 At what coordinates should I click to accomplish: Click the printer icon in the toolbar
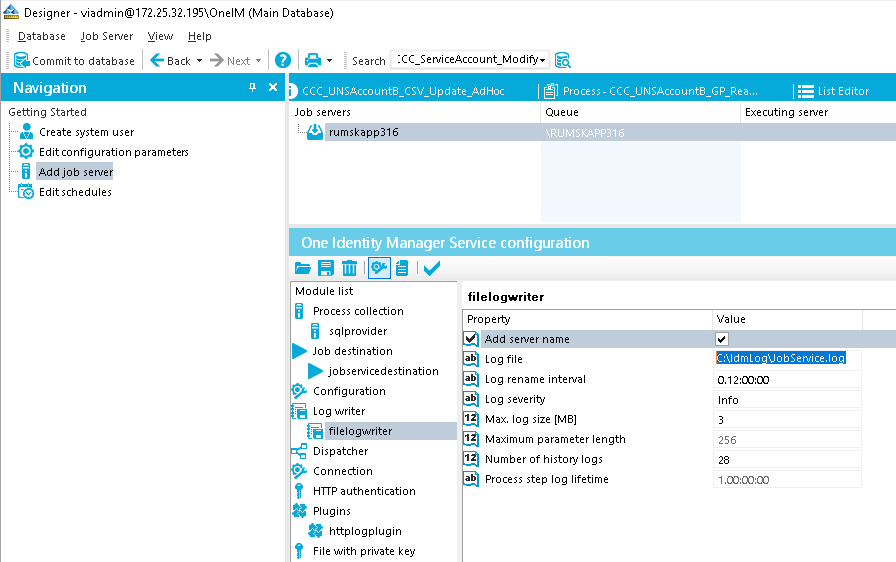coord(312,60)
